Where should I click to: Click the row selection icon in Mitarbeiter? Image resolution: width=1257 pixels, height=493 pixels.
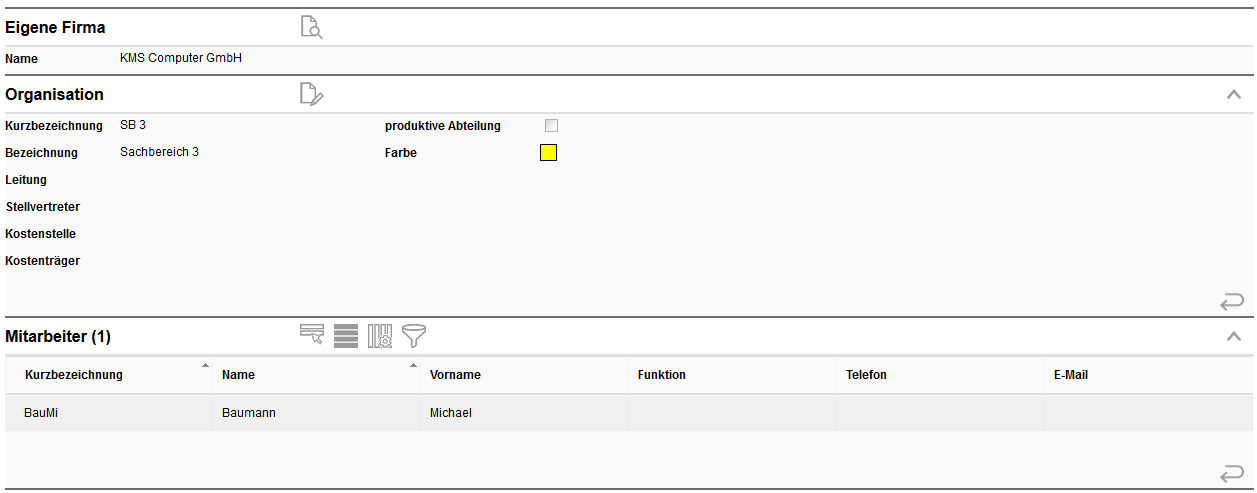pyautogui.click(x=312, y=336)
